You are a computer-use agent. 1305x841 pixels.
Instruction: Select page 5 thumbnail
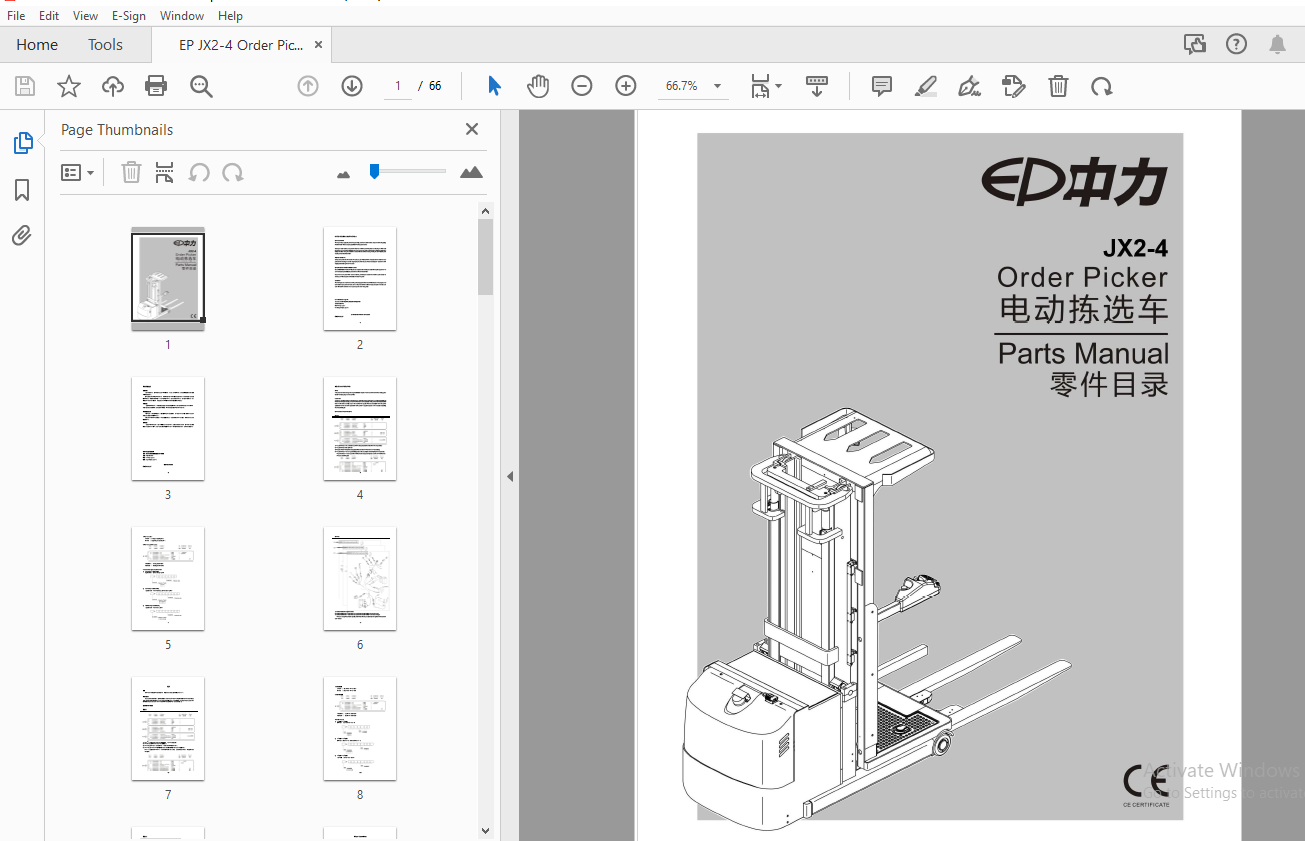pos(168,578)
